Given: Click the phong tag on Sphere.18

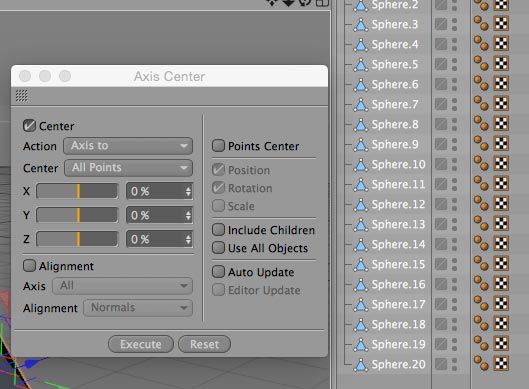Looking at the screenshot, I should [x=481, y=323].
